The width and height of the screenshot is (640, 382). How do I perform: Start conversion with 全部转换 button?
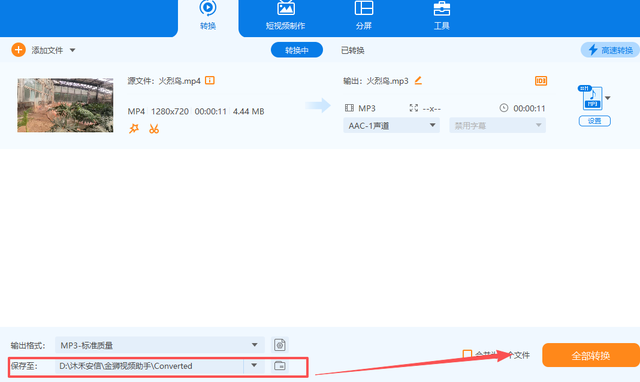(x=591, y=355)
